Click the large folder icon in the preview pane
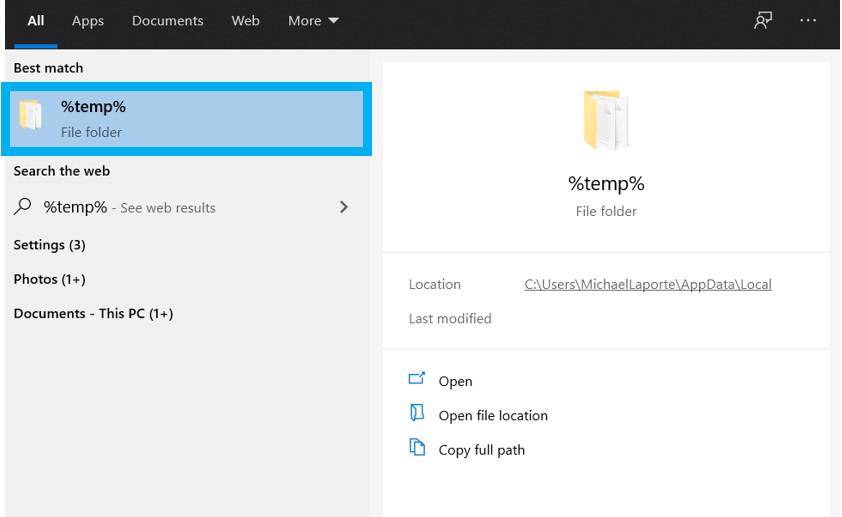842x517 pixels. pyautogui.click(x=605, y=120)
